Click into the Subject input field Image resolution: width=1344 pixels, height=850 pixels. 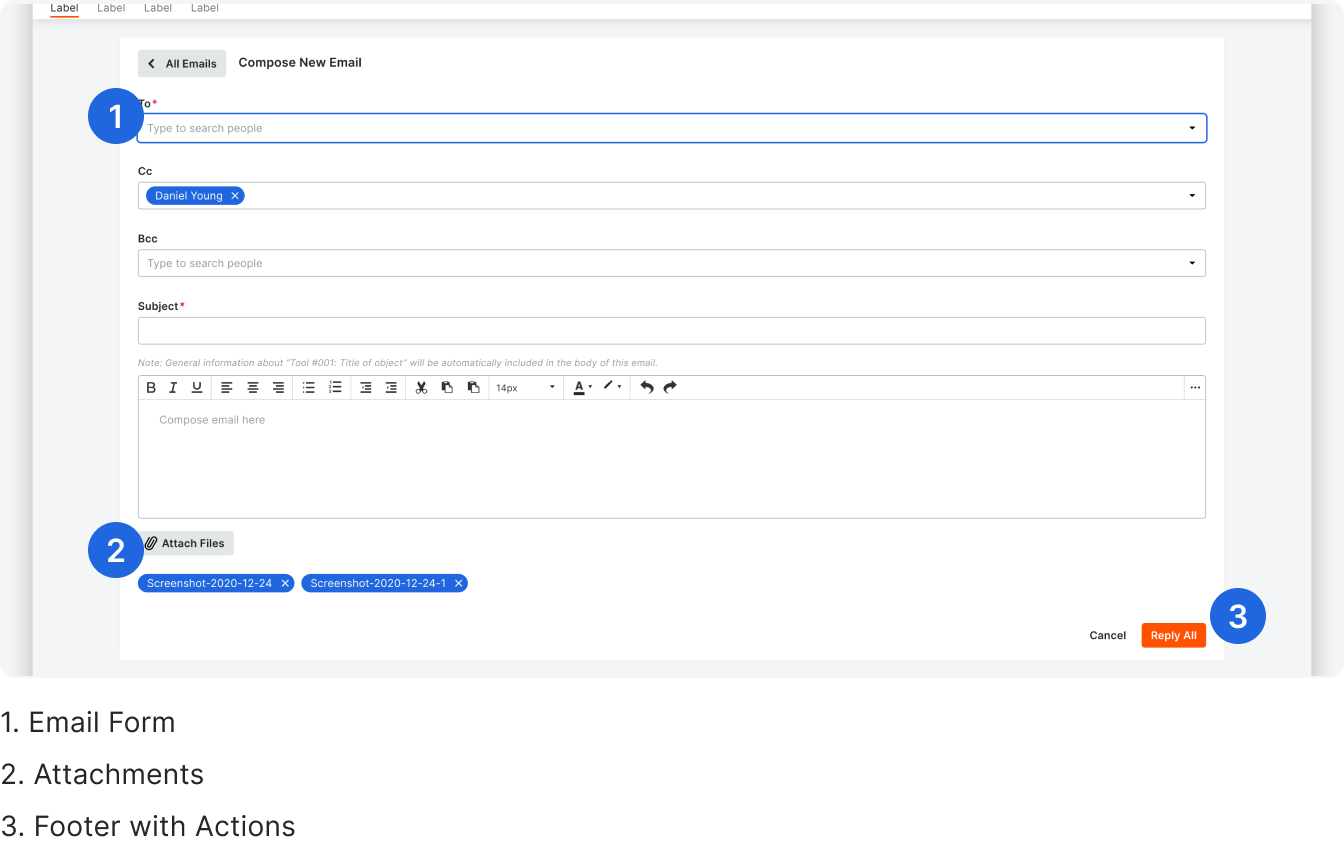click(672, 331)
